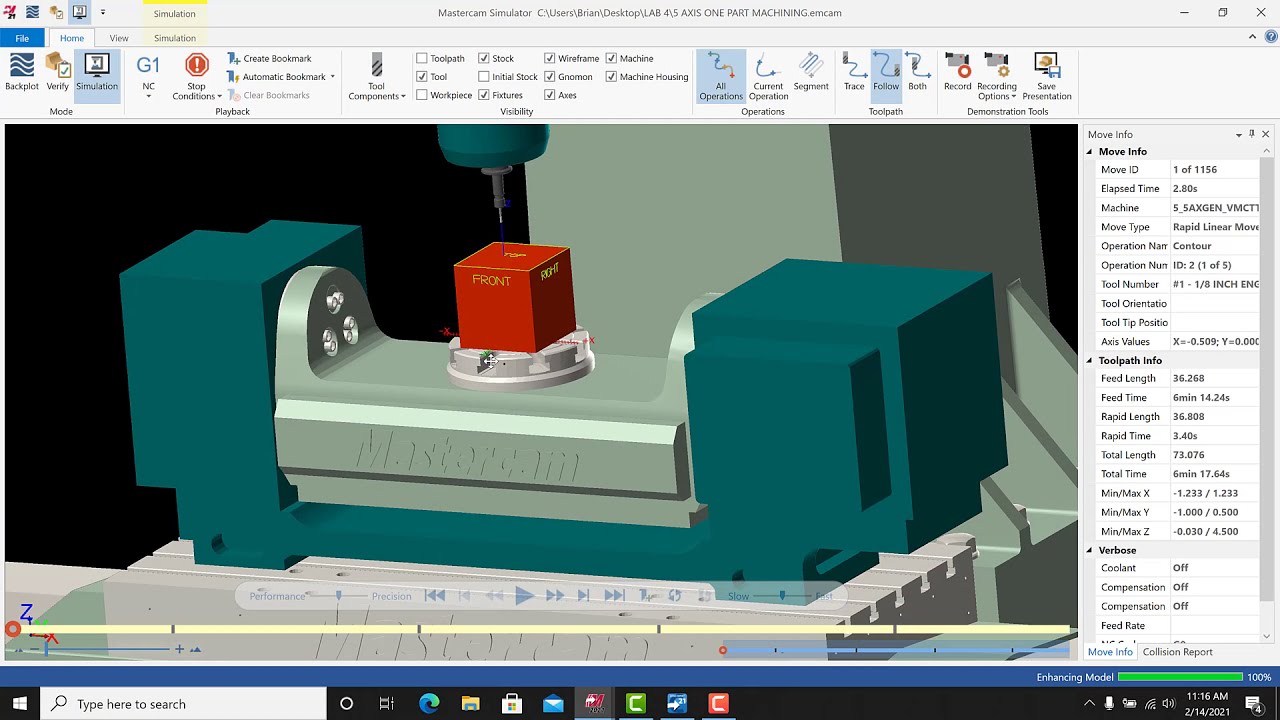Click the taskbar search box
The height and width of the screenshot is (720, 1280).
coord(183,704)
